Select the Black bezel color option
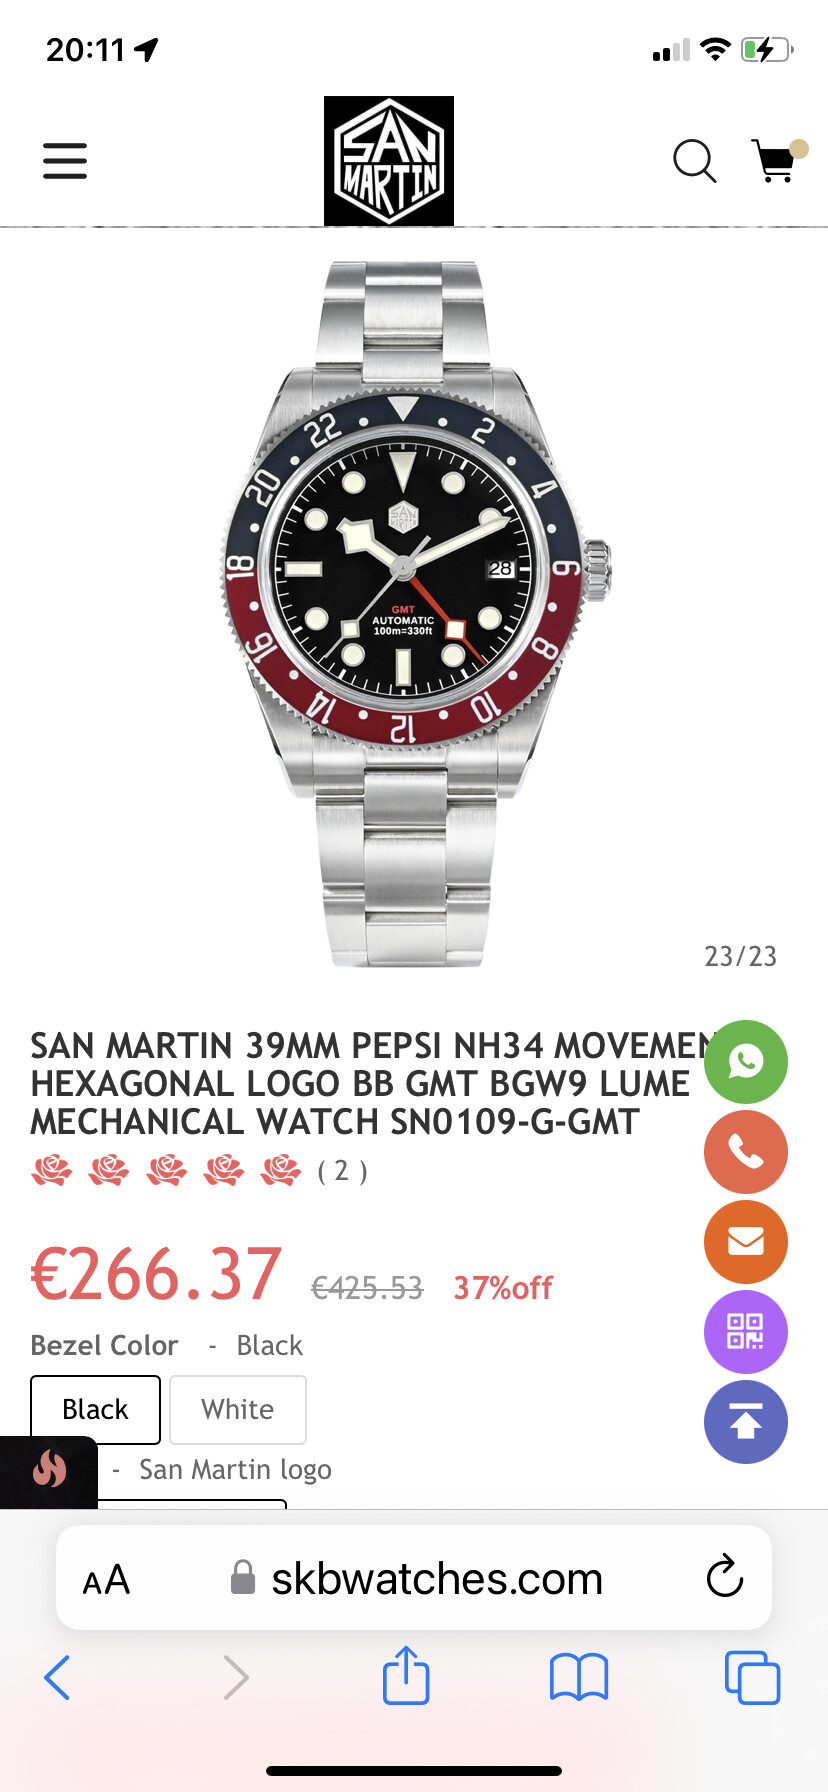 point(96,1409)
